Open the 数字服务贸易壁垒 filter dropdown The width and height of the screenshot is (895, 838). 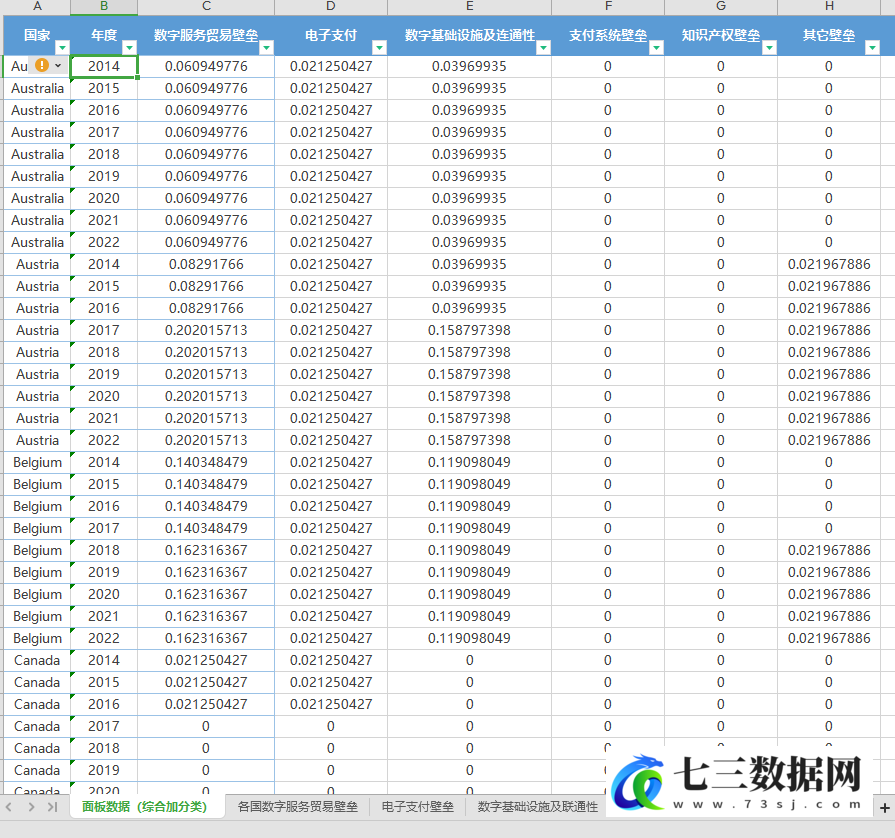pyautogui.click(x=267, y=47)
